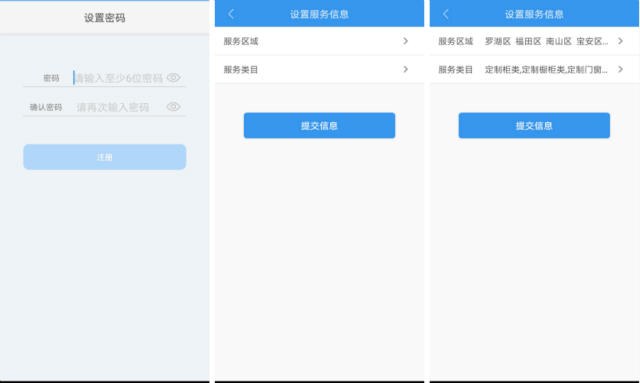Click 定制柜类 category text in right screen
The width and height of the screenshot is (640, 383).
click(502, 70)
